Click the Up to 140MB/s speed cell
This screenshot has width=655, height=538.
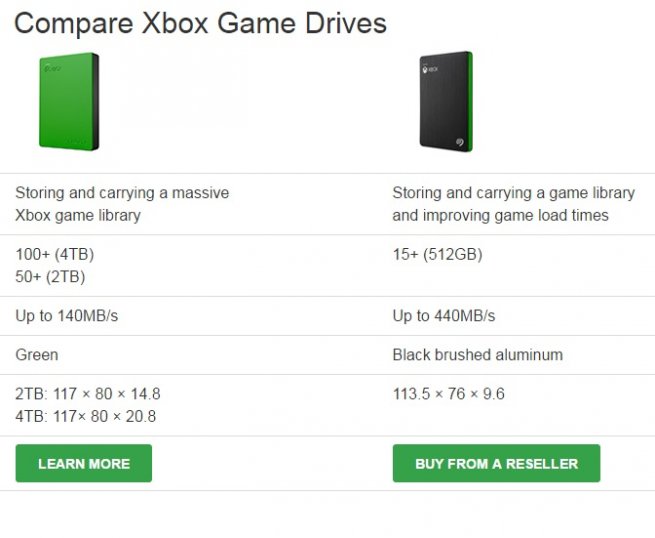pyautogui.click(x=67, y=316)
